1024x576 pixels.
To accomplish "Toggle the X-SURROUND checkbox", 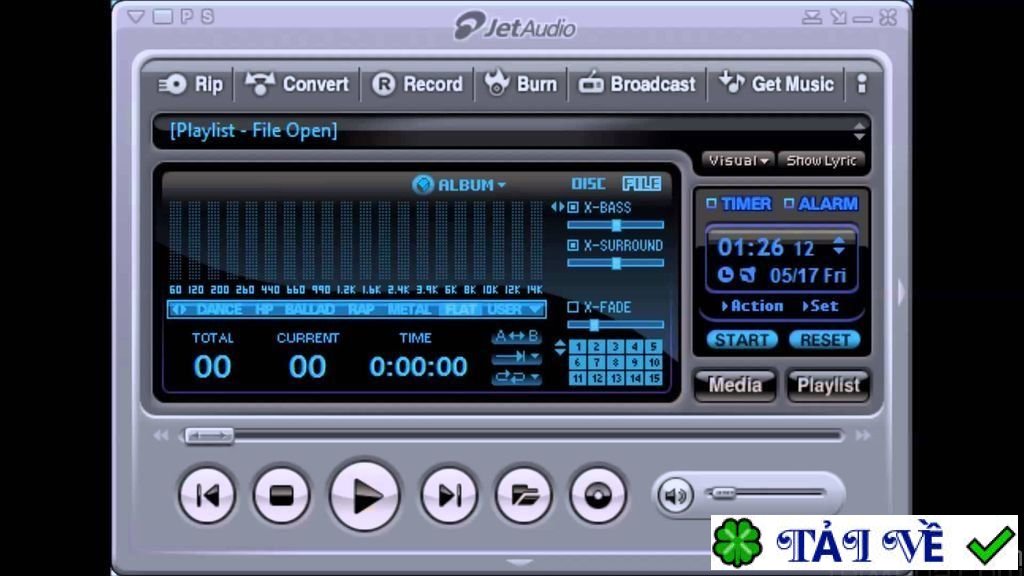I will click(x=573, y=246).
